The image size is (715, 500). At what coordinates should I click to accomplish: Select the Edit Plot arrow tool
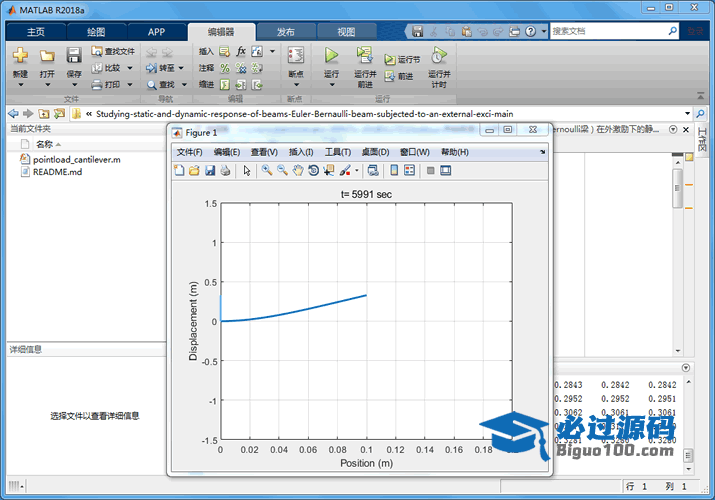[x=247, y=170]
